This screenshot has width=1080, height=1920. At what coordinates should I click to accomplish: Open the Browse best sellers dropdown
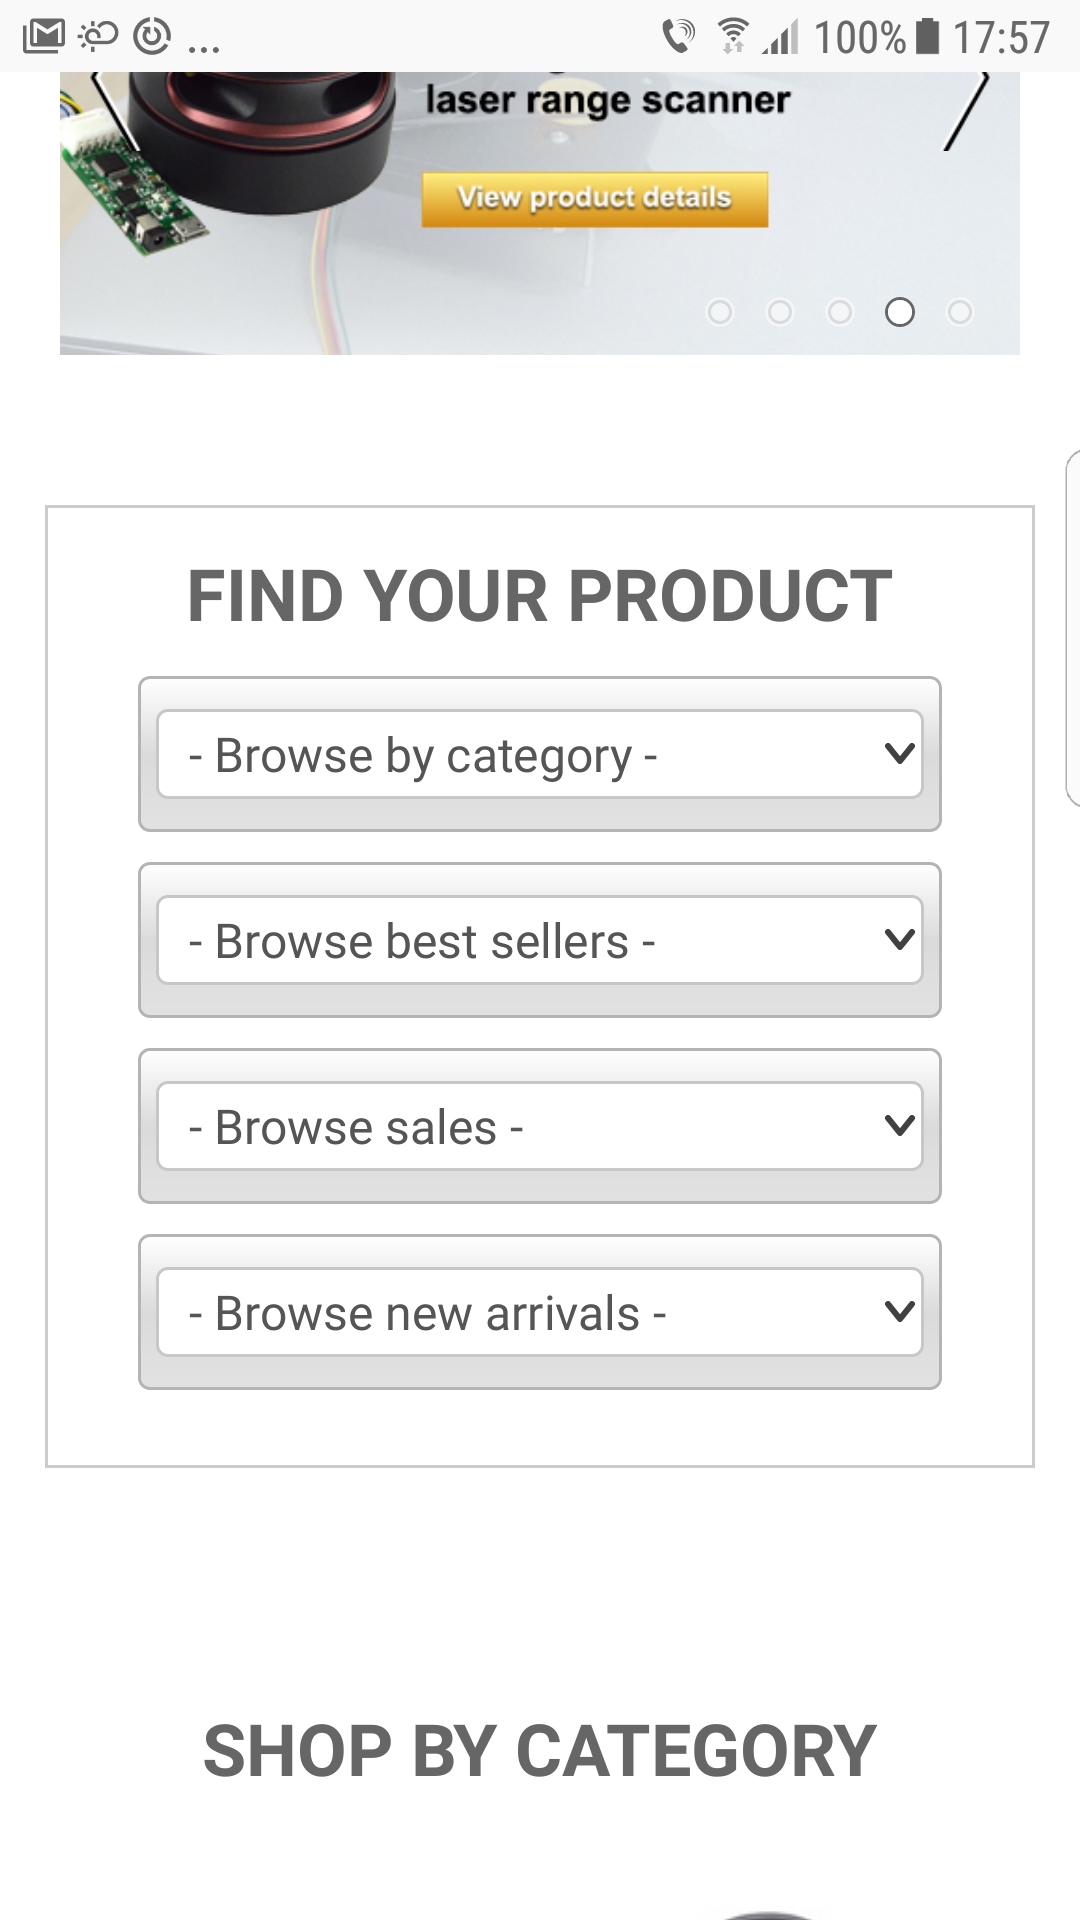540,940
